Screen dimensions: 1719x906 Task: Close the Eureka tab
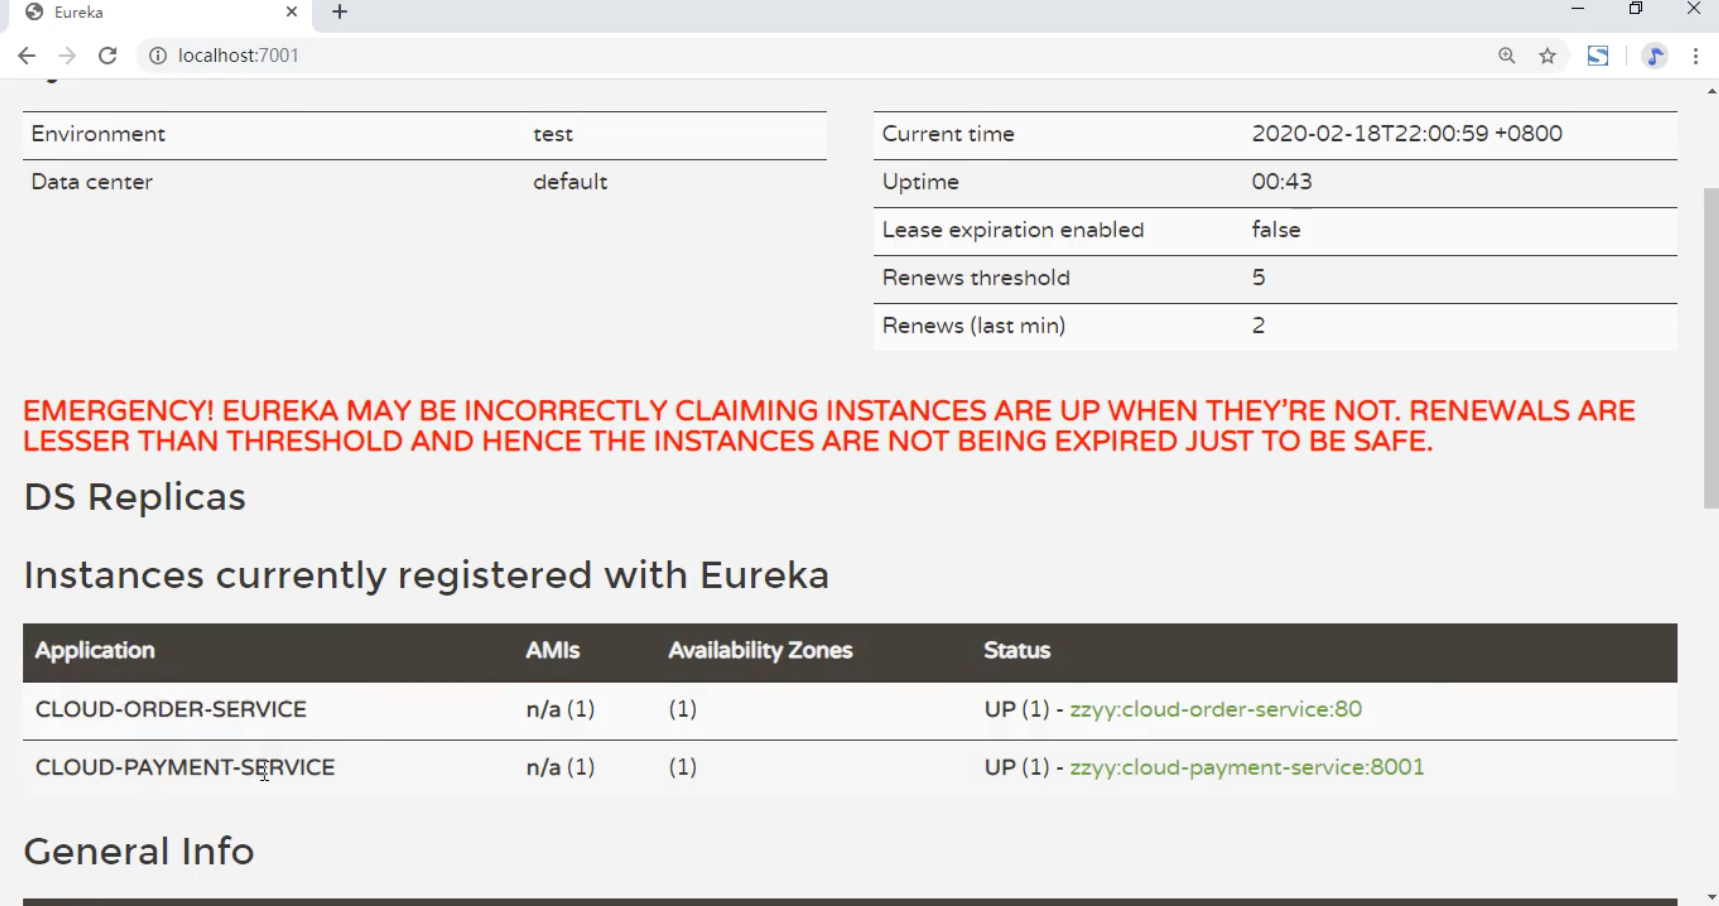[x=291, y=12]
